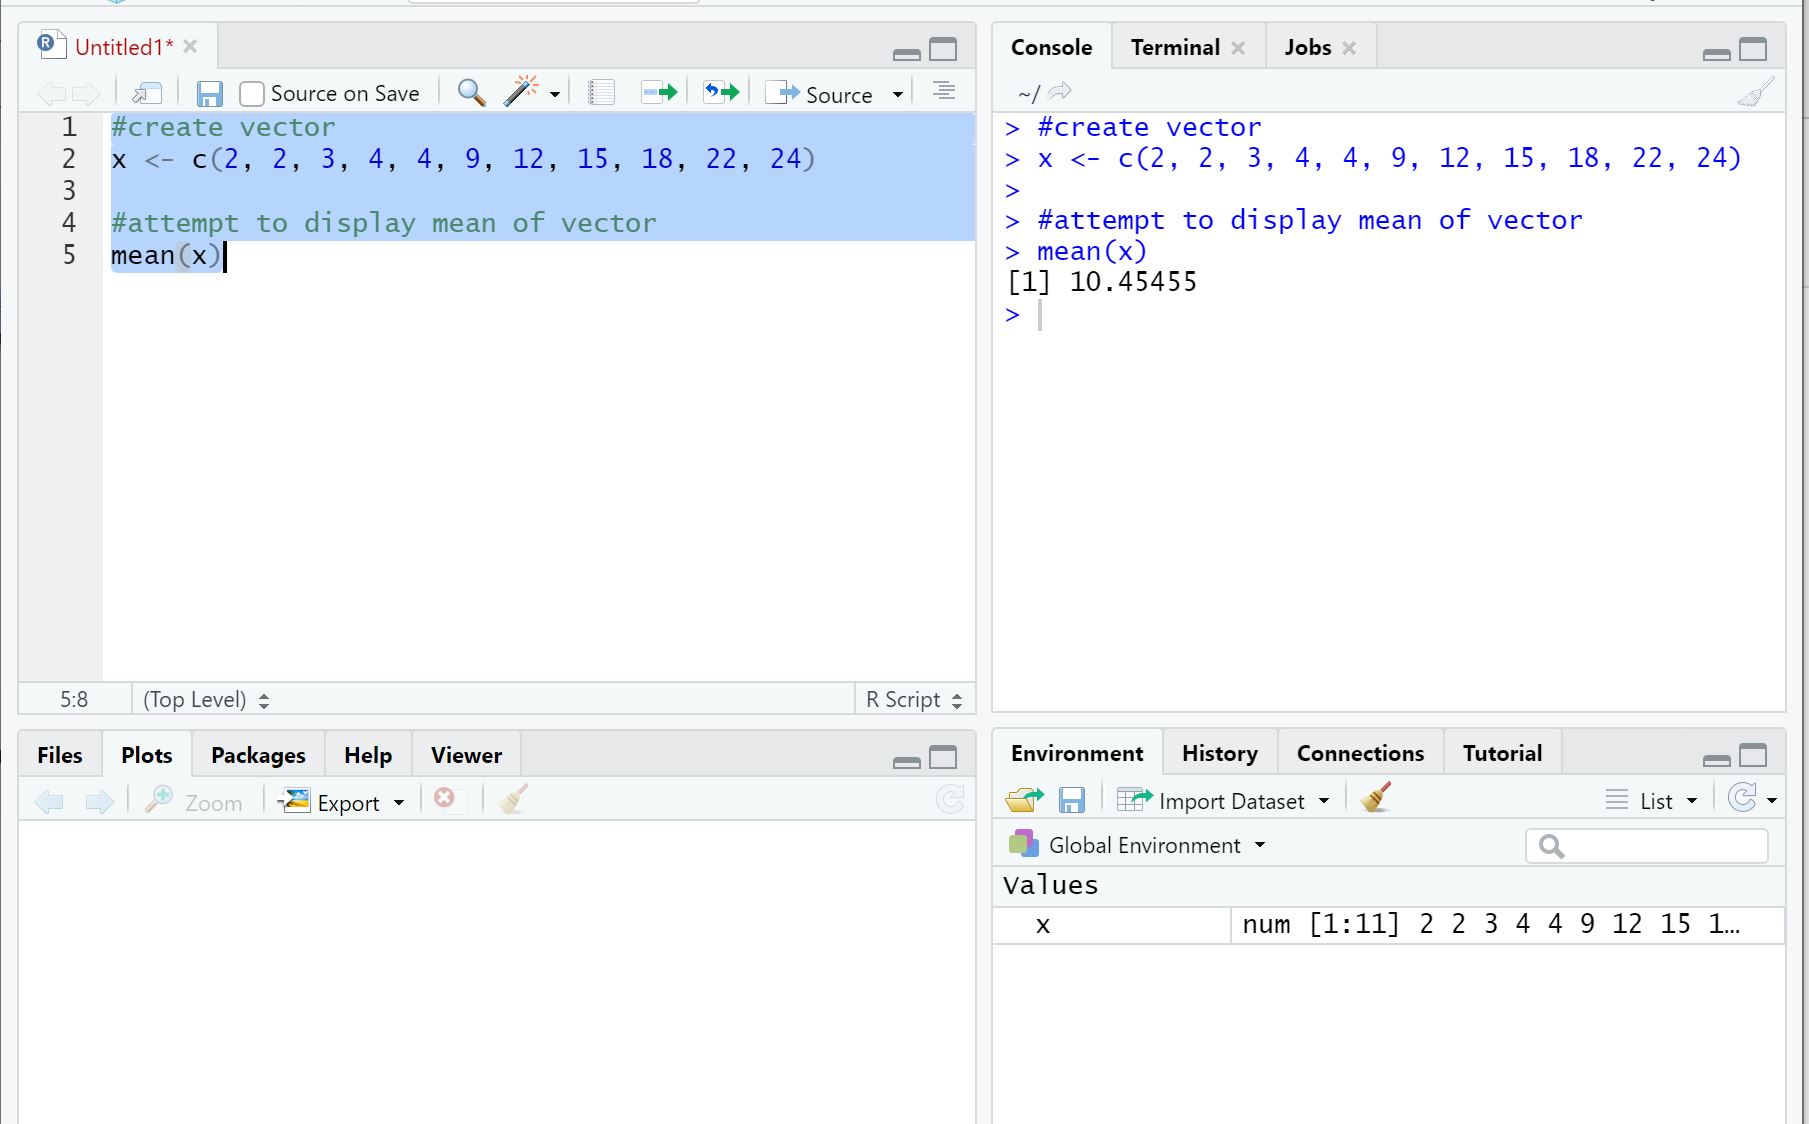Viewport: 1809px width, 1124px height.
Task: Click the Source button
Action: (x=820, y=94)
